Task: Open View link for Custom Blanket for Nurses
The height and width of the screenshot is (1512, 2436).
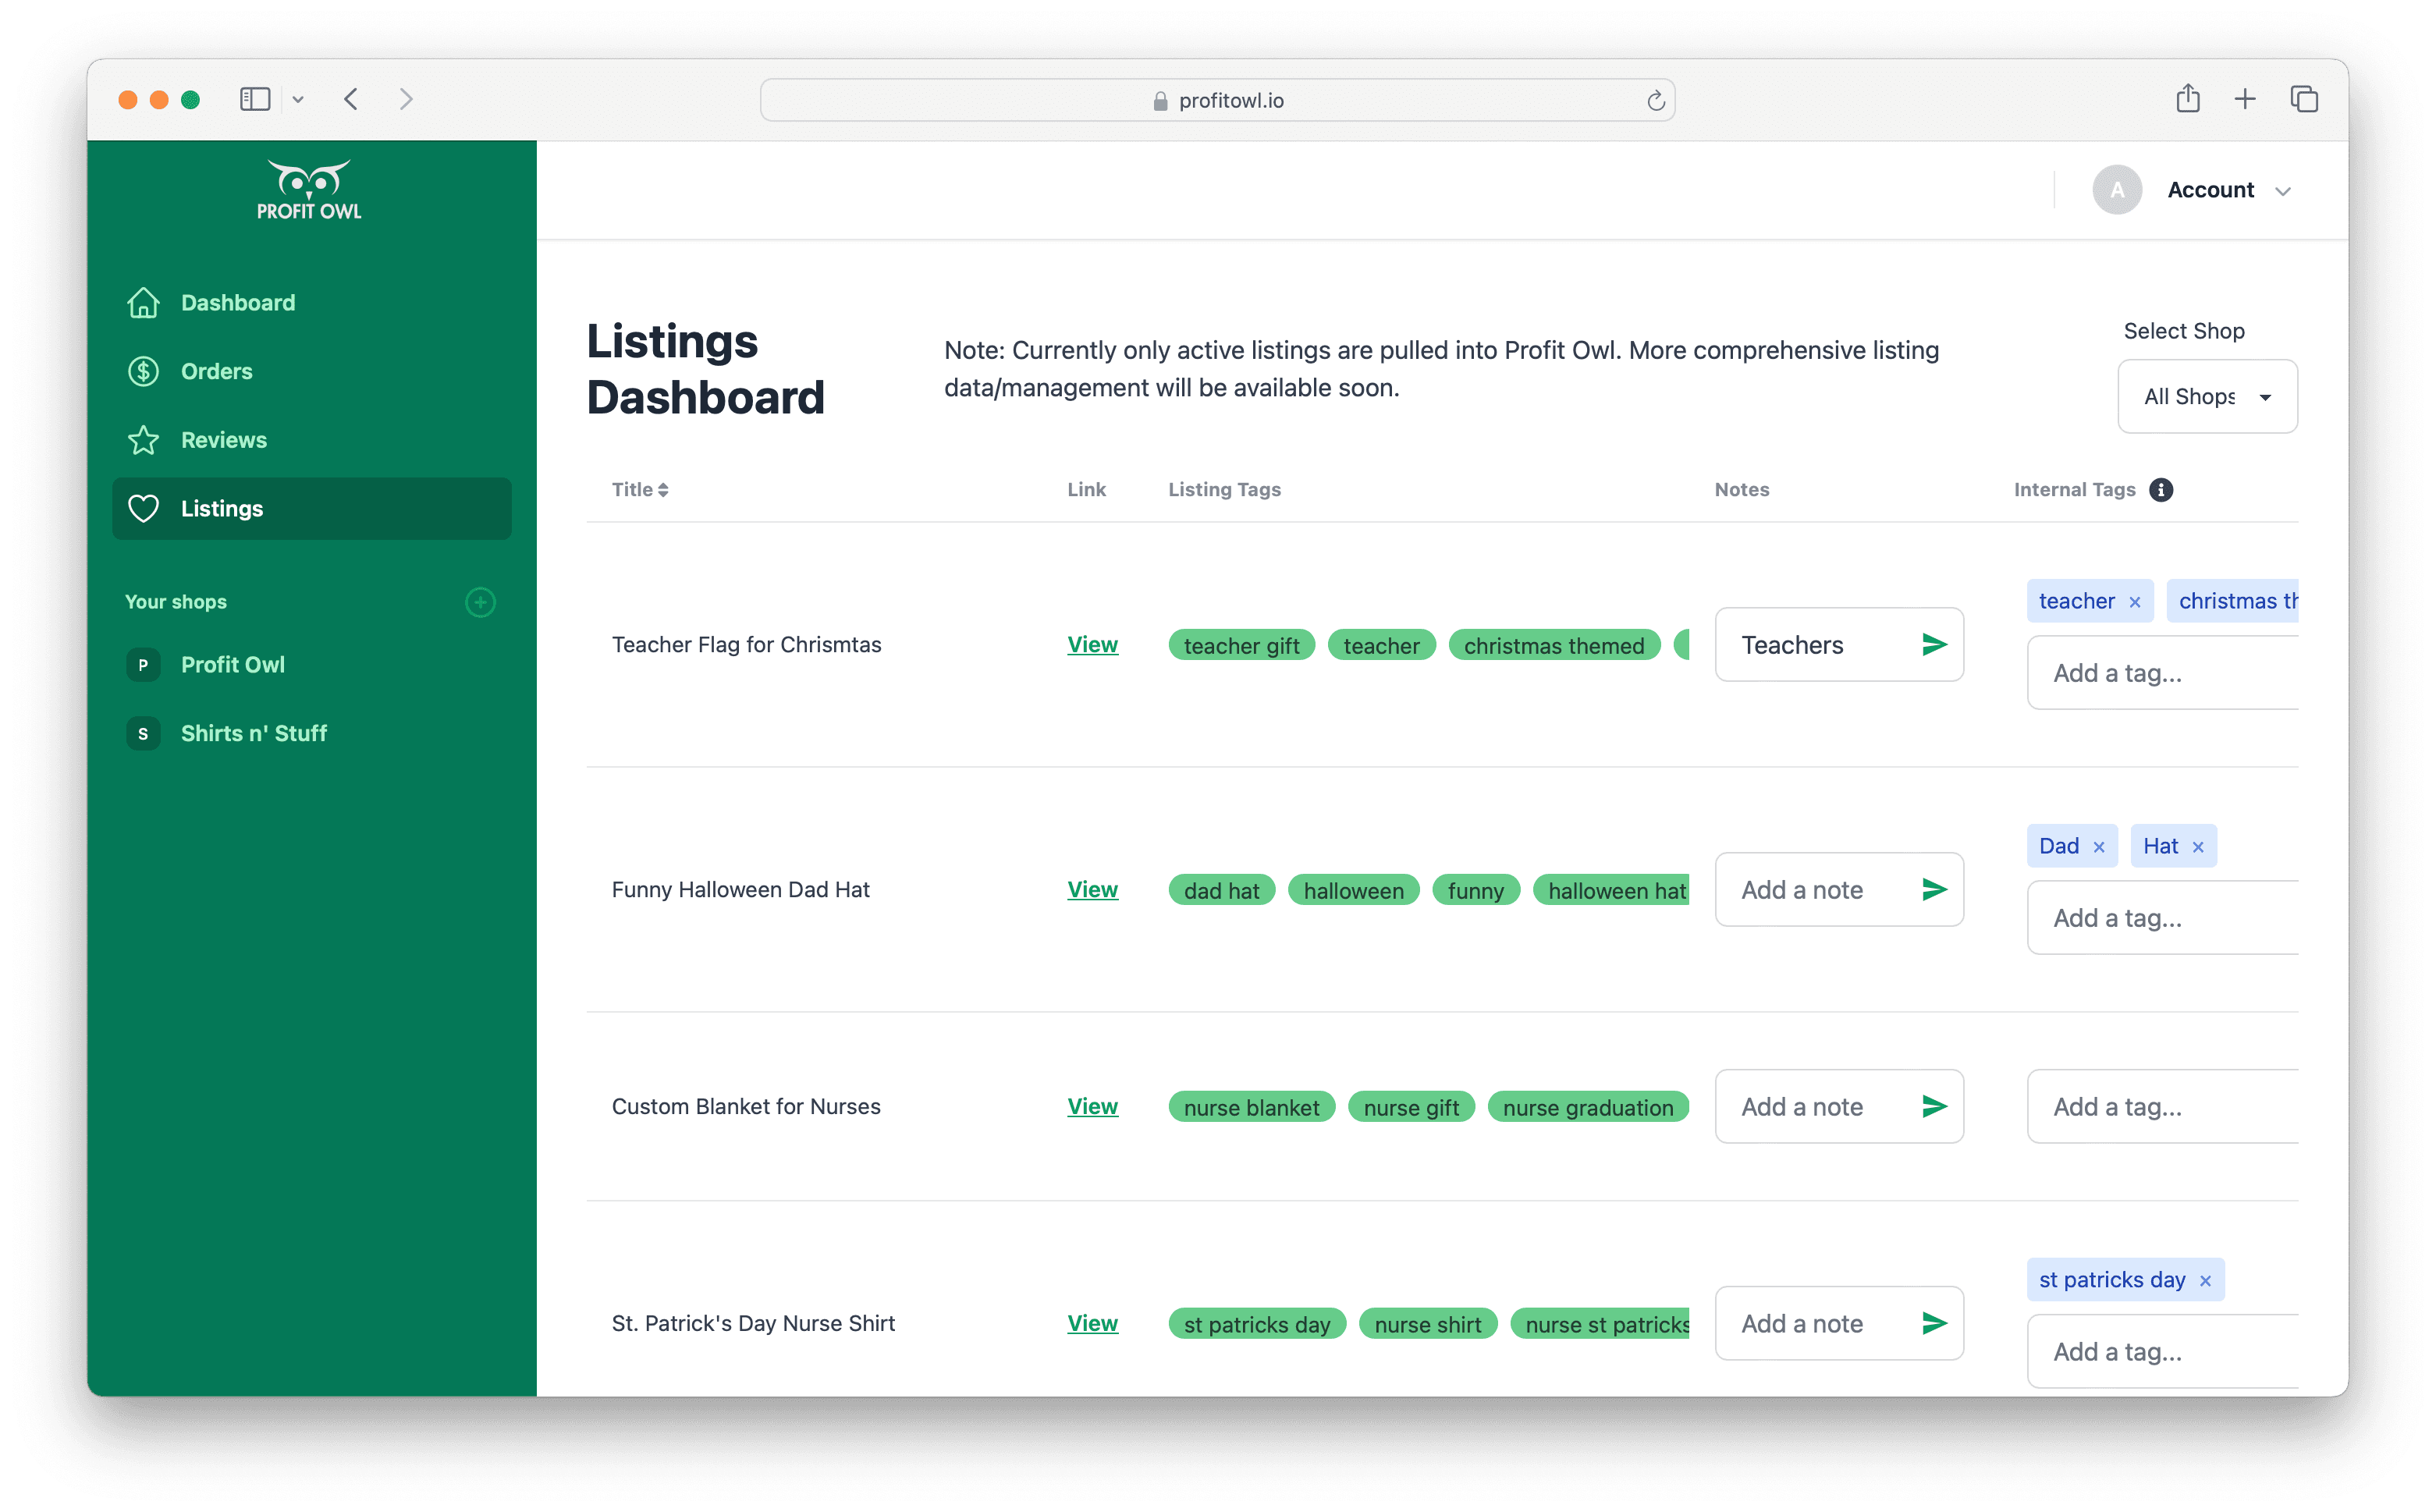Action: (x=1092, y=1107)
